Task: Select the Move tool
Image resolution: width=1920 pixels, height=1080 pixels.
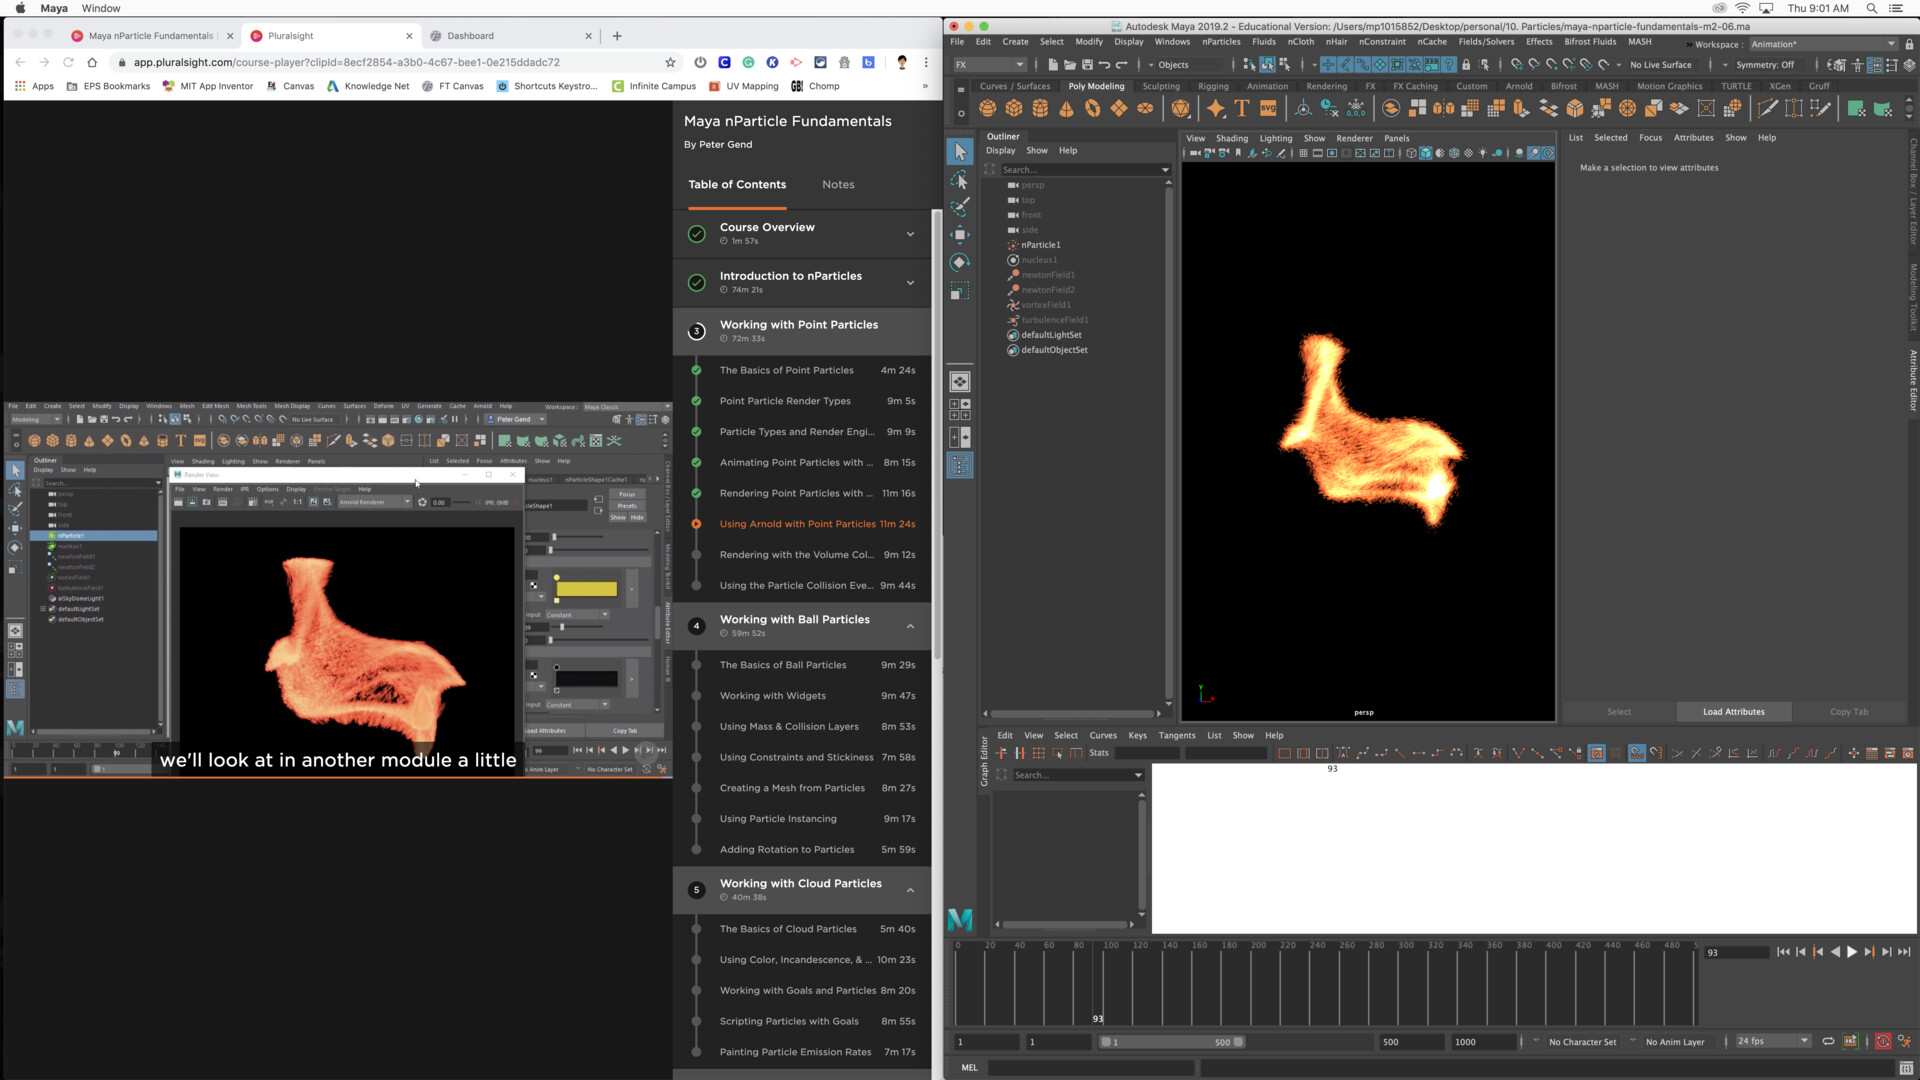Action: [x=959, y=234]
